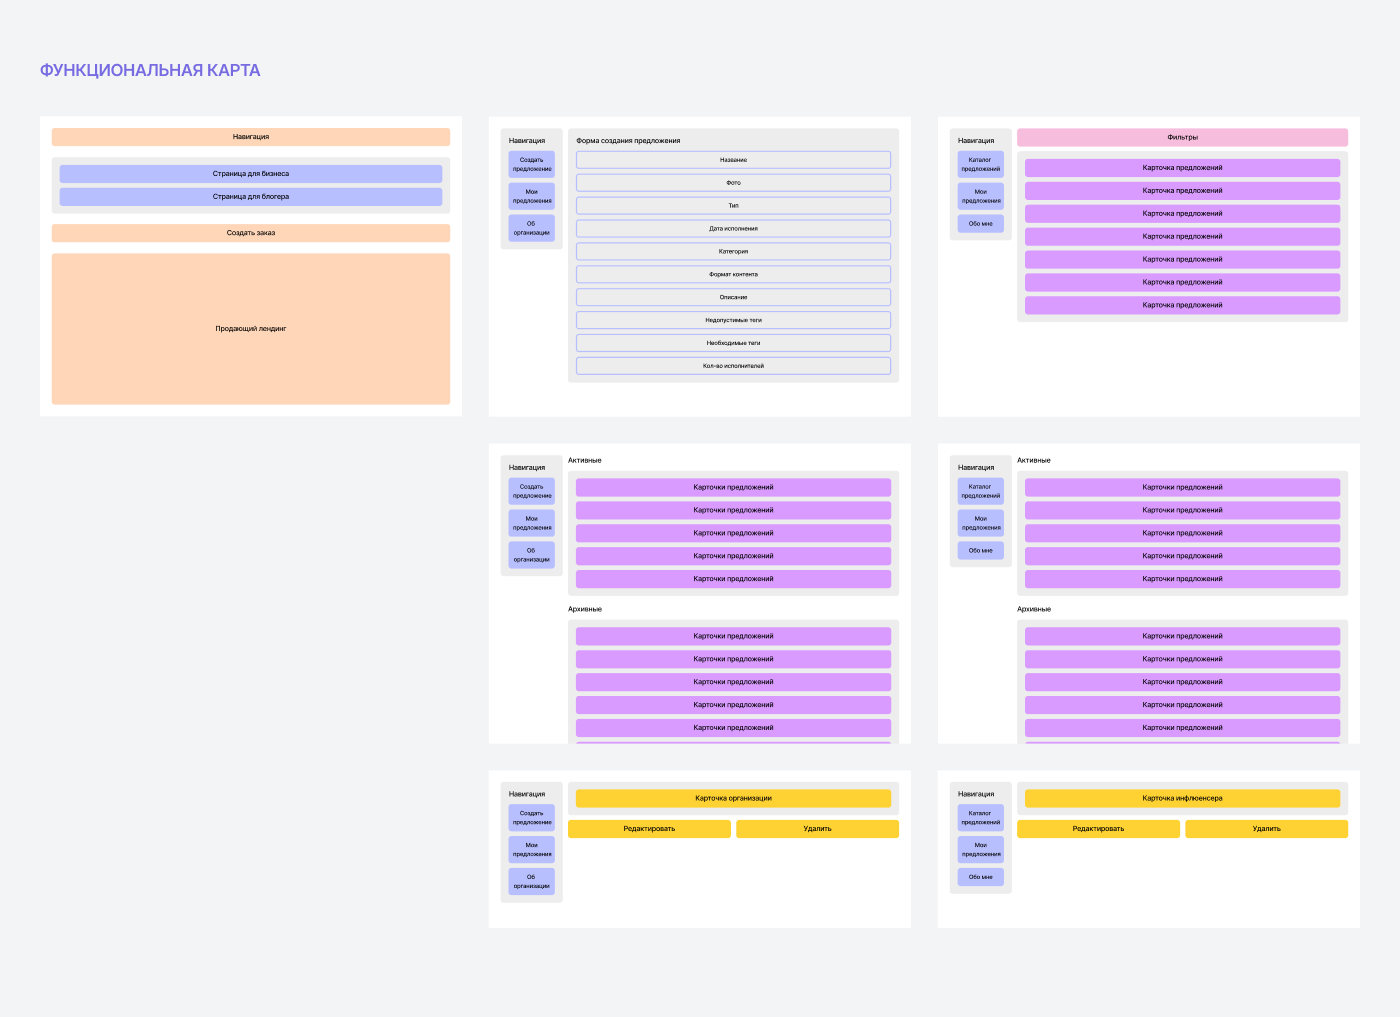Open Страница для бизнеса block
1400x1017 pixels.
[250, 174]
